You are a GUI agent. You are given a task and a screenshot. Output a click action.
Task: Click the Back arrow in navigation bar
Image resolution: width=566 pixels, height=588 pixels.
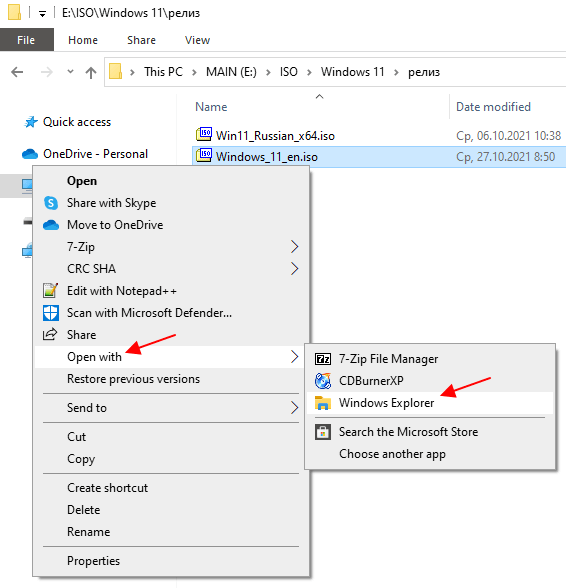coord(17,72)
